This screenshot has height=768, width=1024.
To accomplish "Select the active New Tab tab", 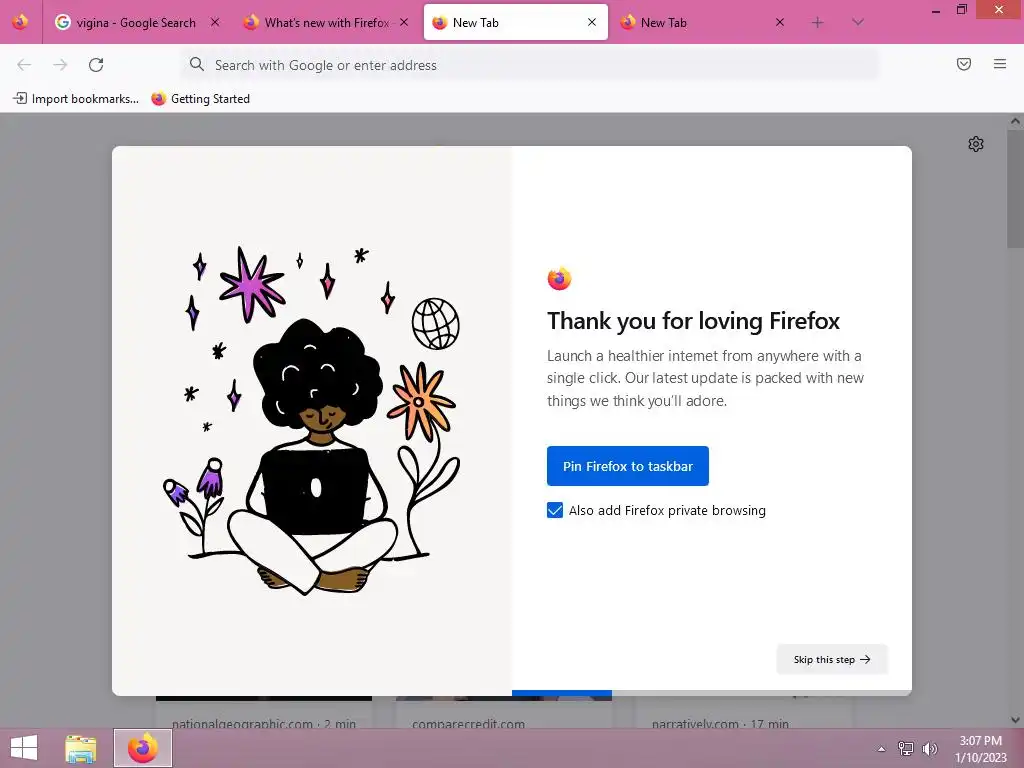I will (x=515, y=22).
